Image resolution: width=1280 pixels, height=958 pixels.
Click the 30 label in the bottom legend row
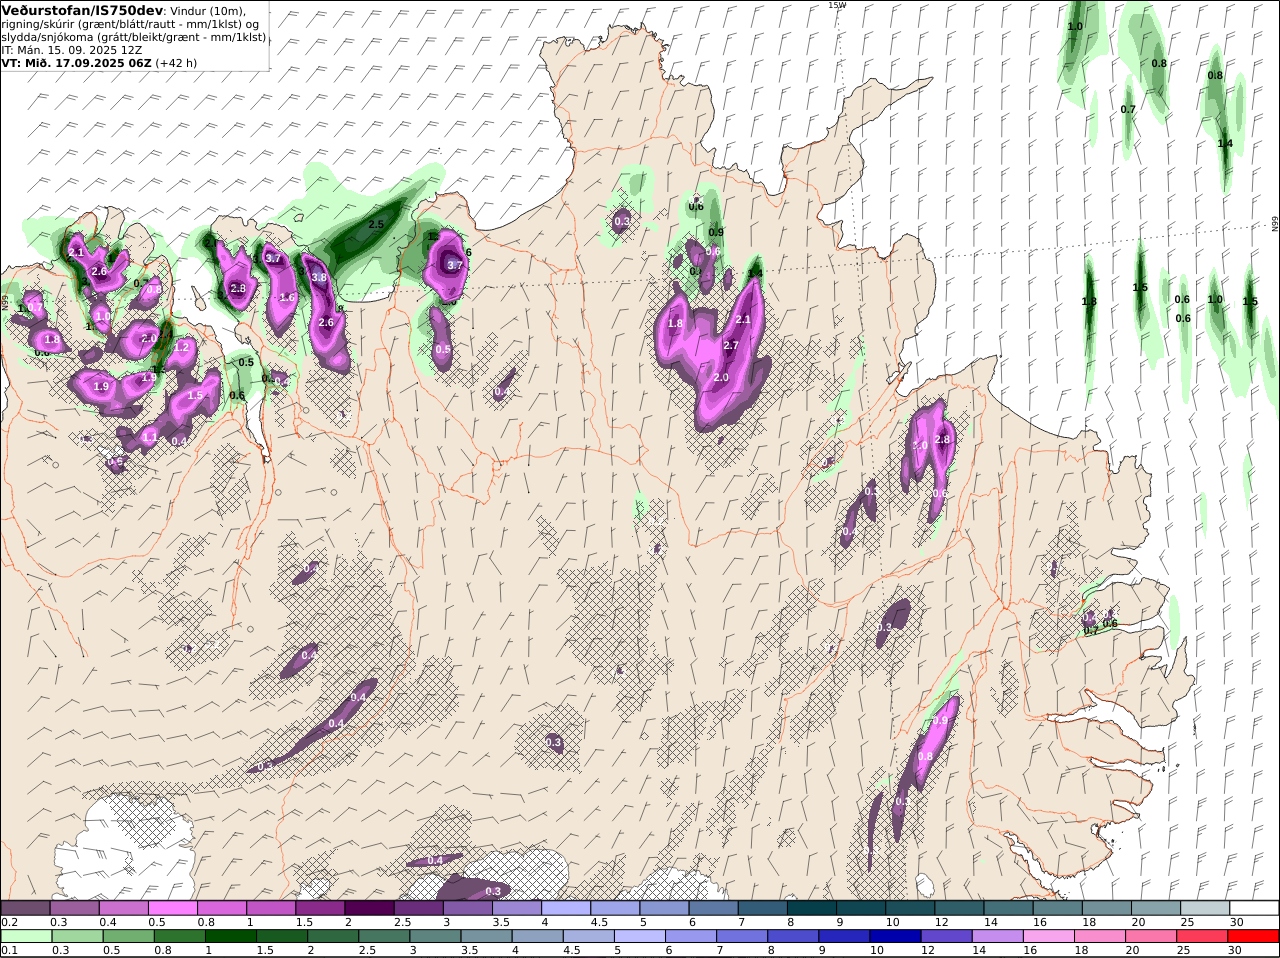pyautogui.click(x=1235, y=950)
